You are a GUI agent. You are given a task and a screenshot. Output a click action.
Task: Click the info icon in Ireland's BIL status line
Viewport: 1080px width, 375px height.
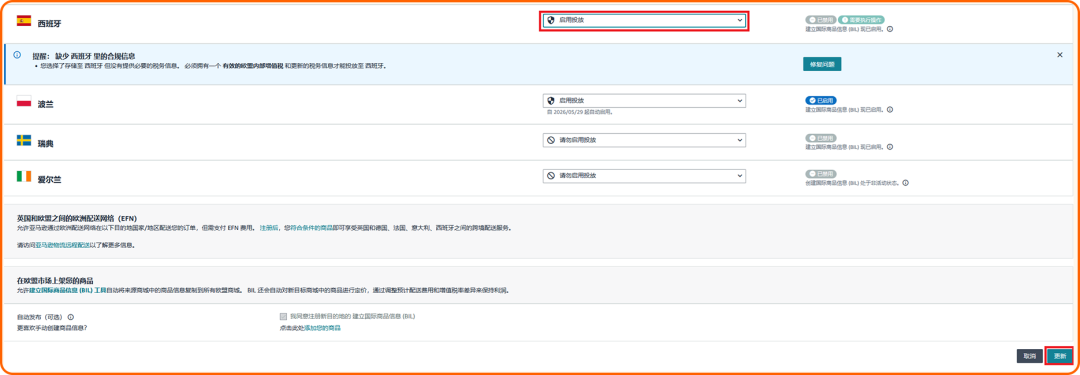[906, 183]
